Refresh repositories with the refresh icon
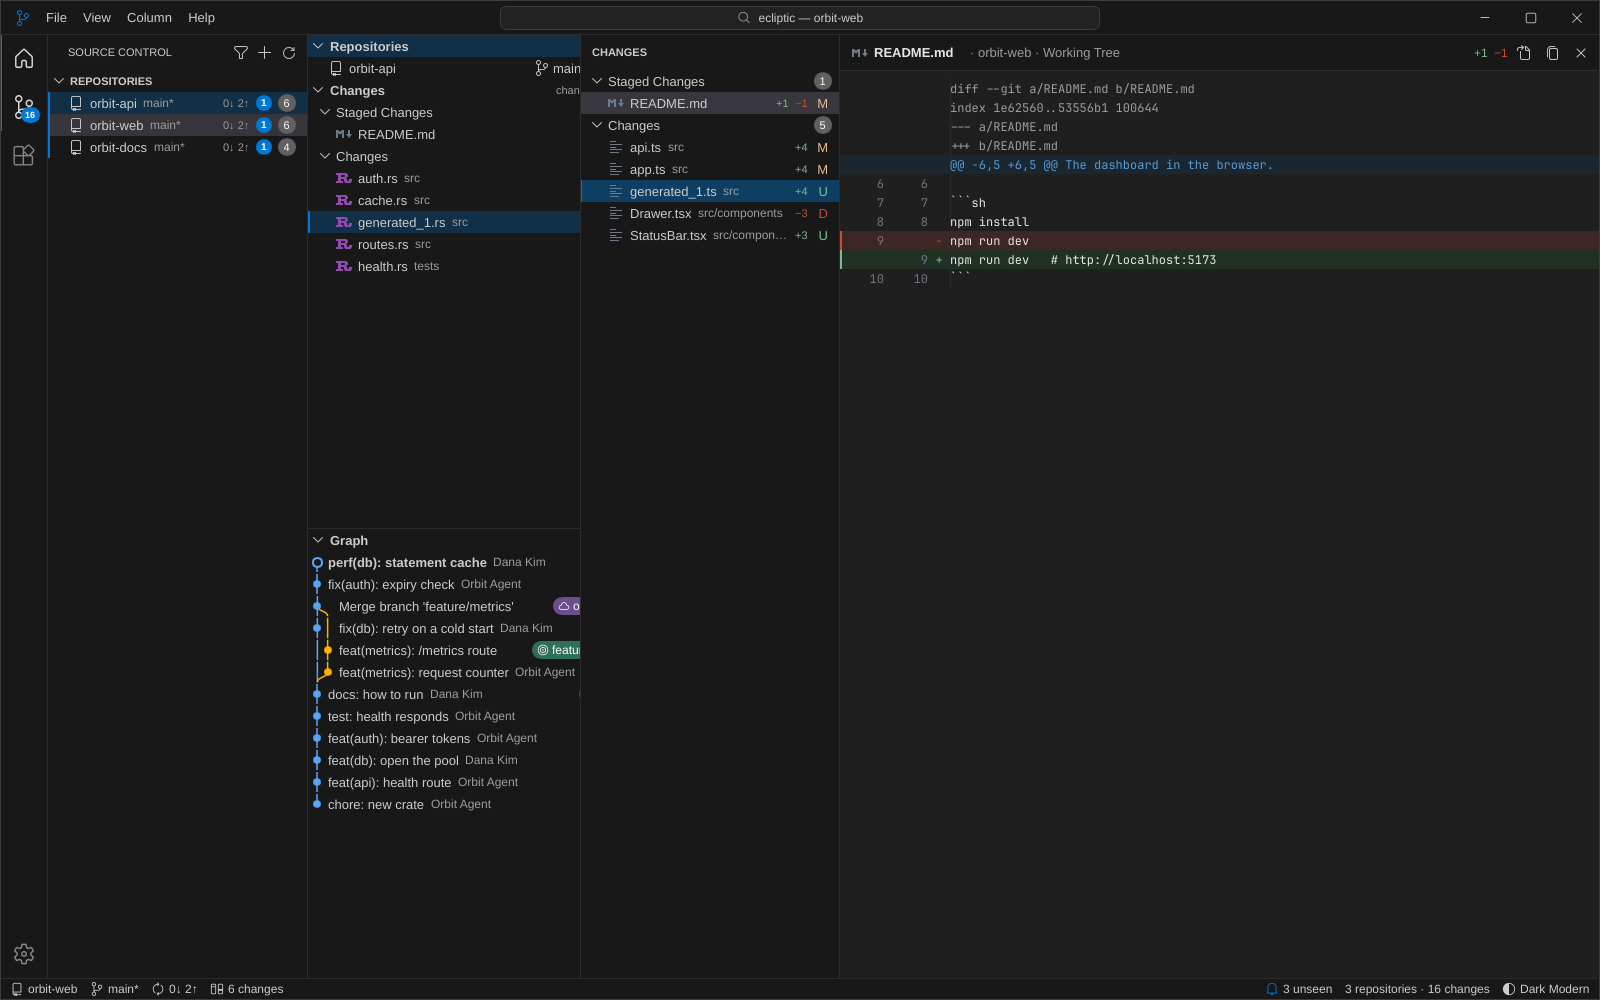 pyautogui.click(x=289, y=53)
